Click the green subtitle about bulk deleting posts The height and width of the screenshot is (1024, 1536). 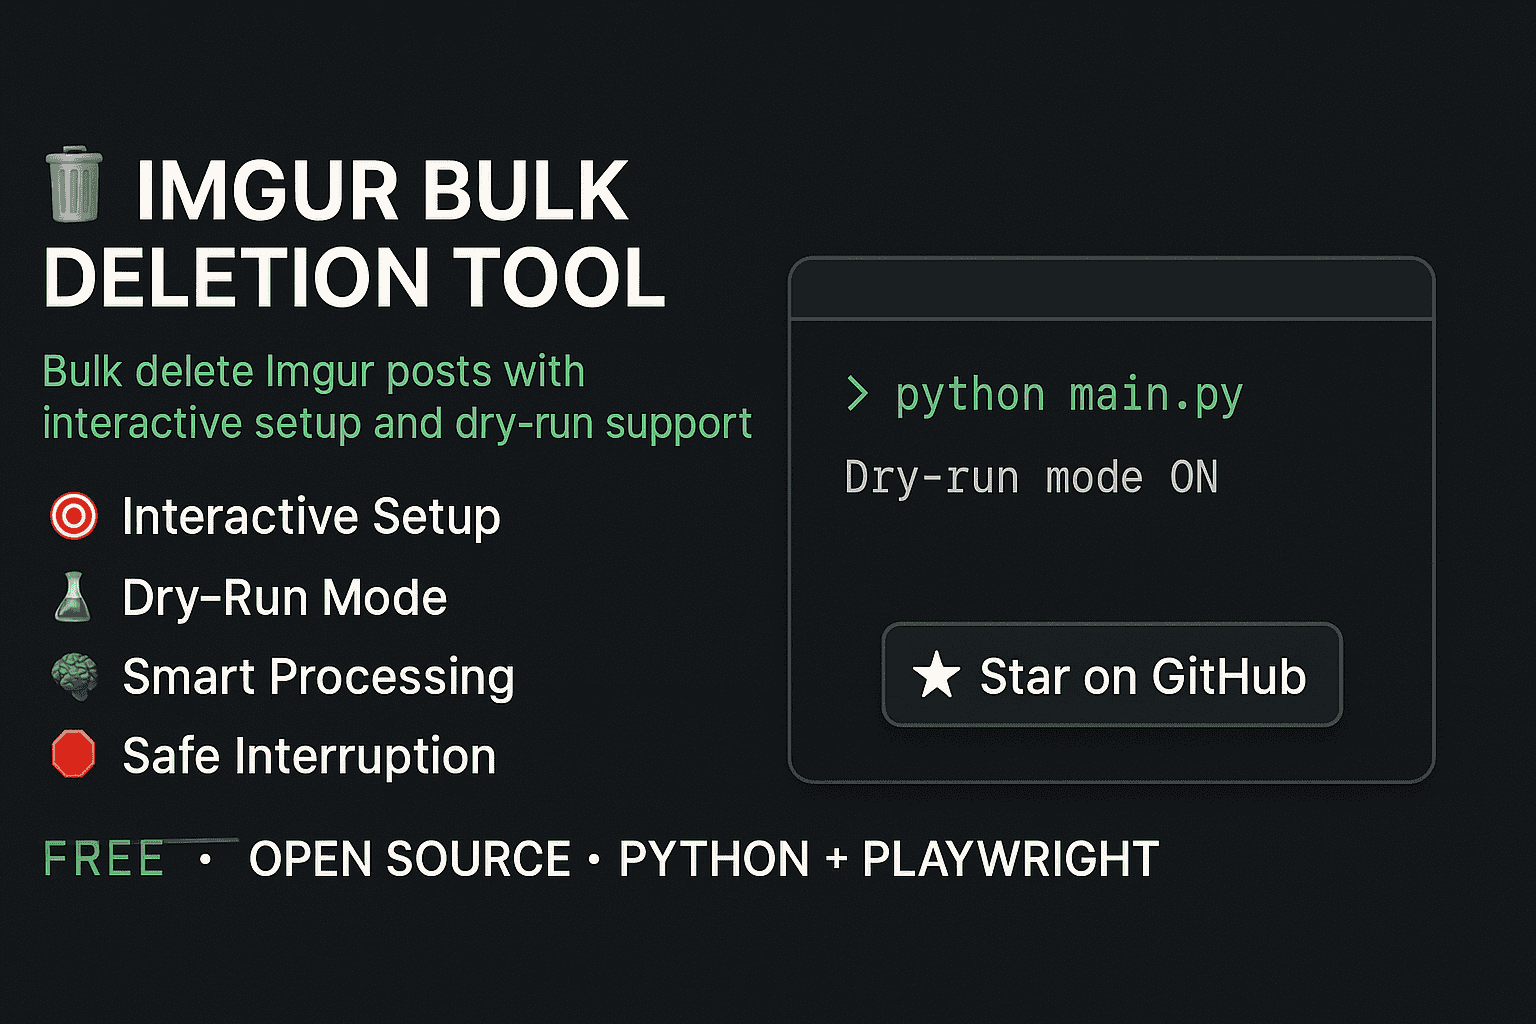click(396, 397)
